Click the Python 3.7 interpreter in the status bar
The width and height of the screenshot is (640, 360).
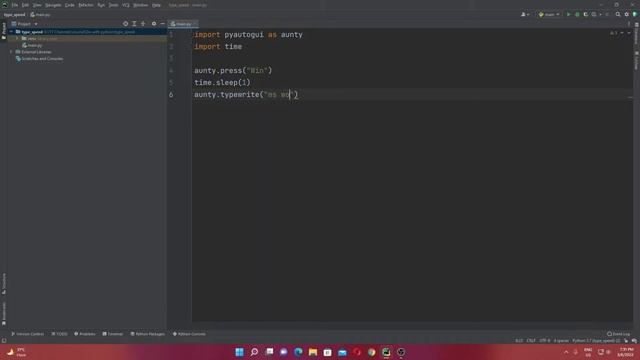[596, 340]
